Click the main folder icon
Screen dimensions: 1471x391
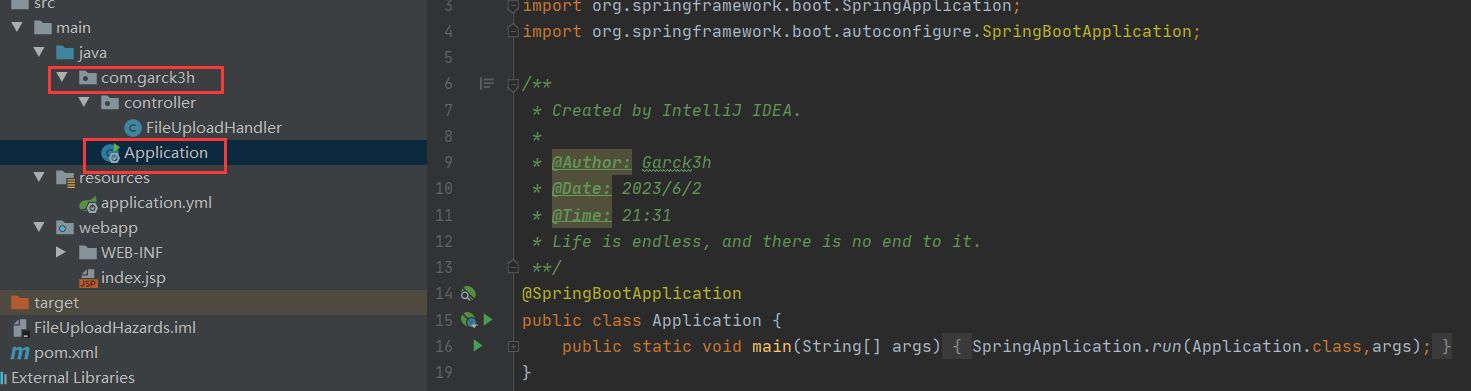(x=43, y=28)
